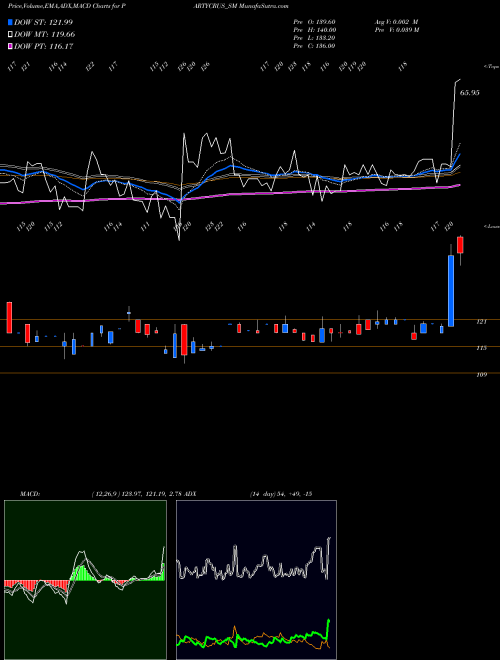Select the 'DOW MT: 119.66' legend text
500x660 pixels.
click(x=45, y=35)
